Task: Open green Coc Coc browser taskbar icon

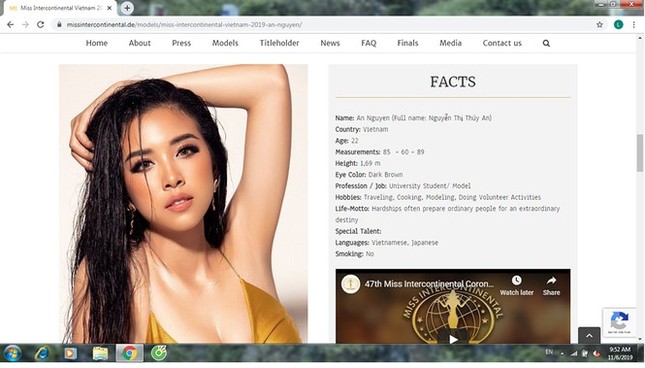Action: [159, 353]
